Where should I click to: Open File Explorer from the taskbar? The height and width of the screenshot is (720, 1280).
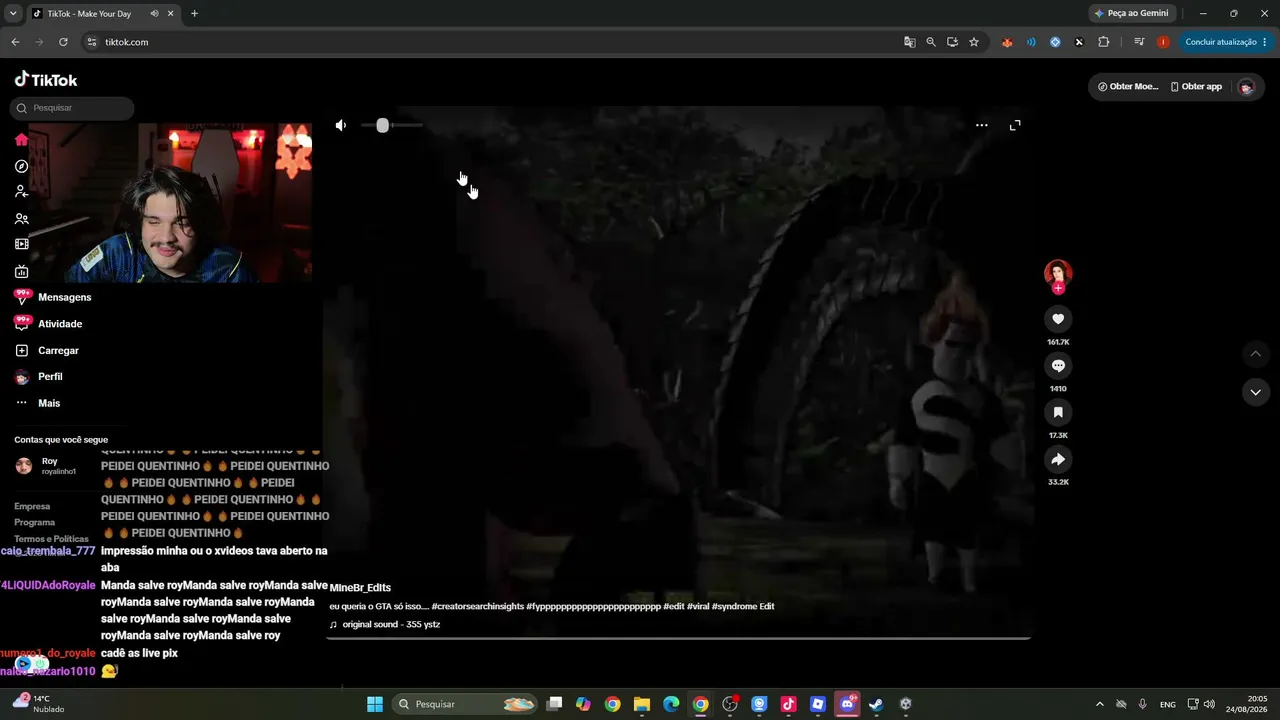(x=642, y=704)
